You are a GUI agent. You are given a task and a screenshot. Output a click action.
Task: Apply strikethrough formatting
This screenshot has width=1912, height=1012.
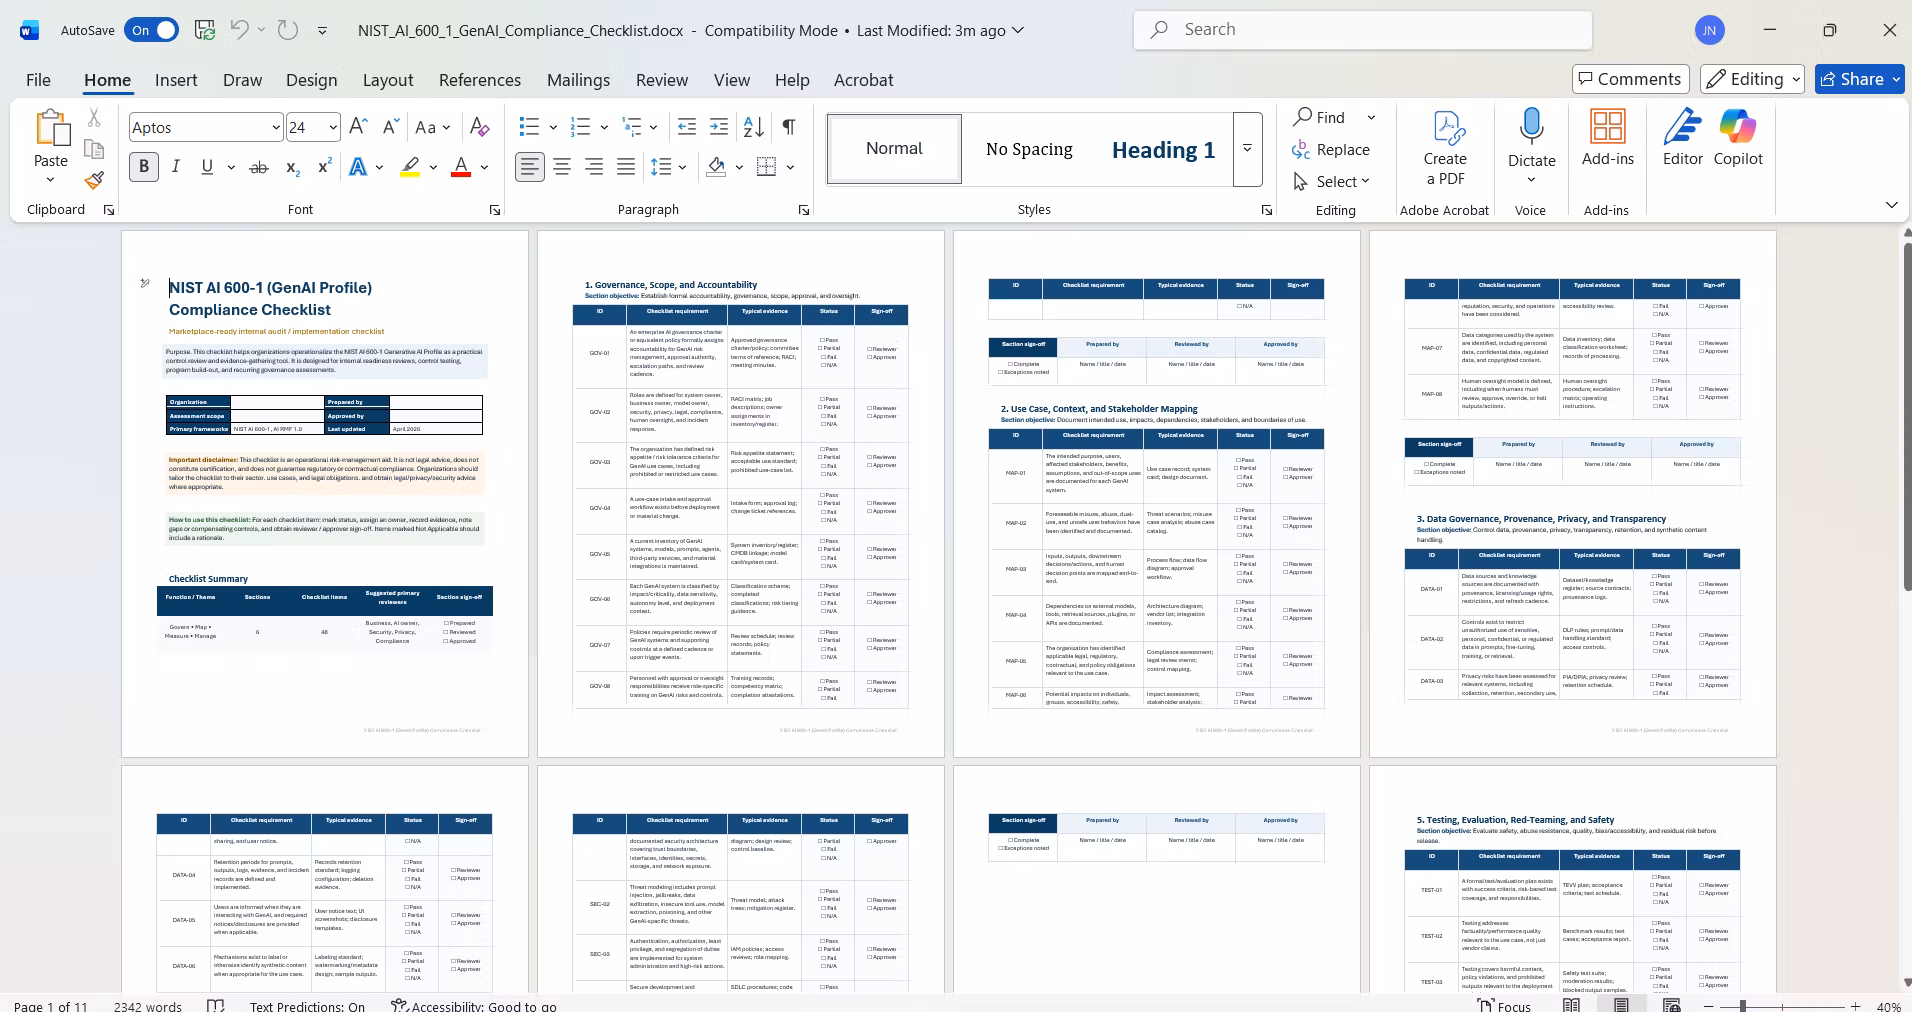(259, 167)
